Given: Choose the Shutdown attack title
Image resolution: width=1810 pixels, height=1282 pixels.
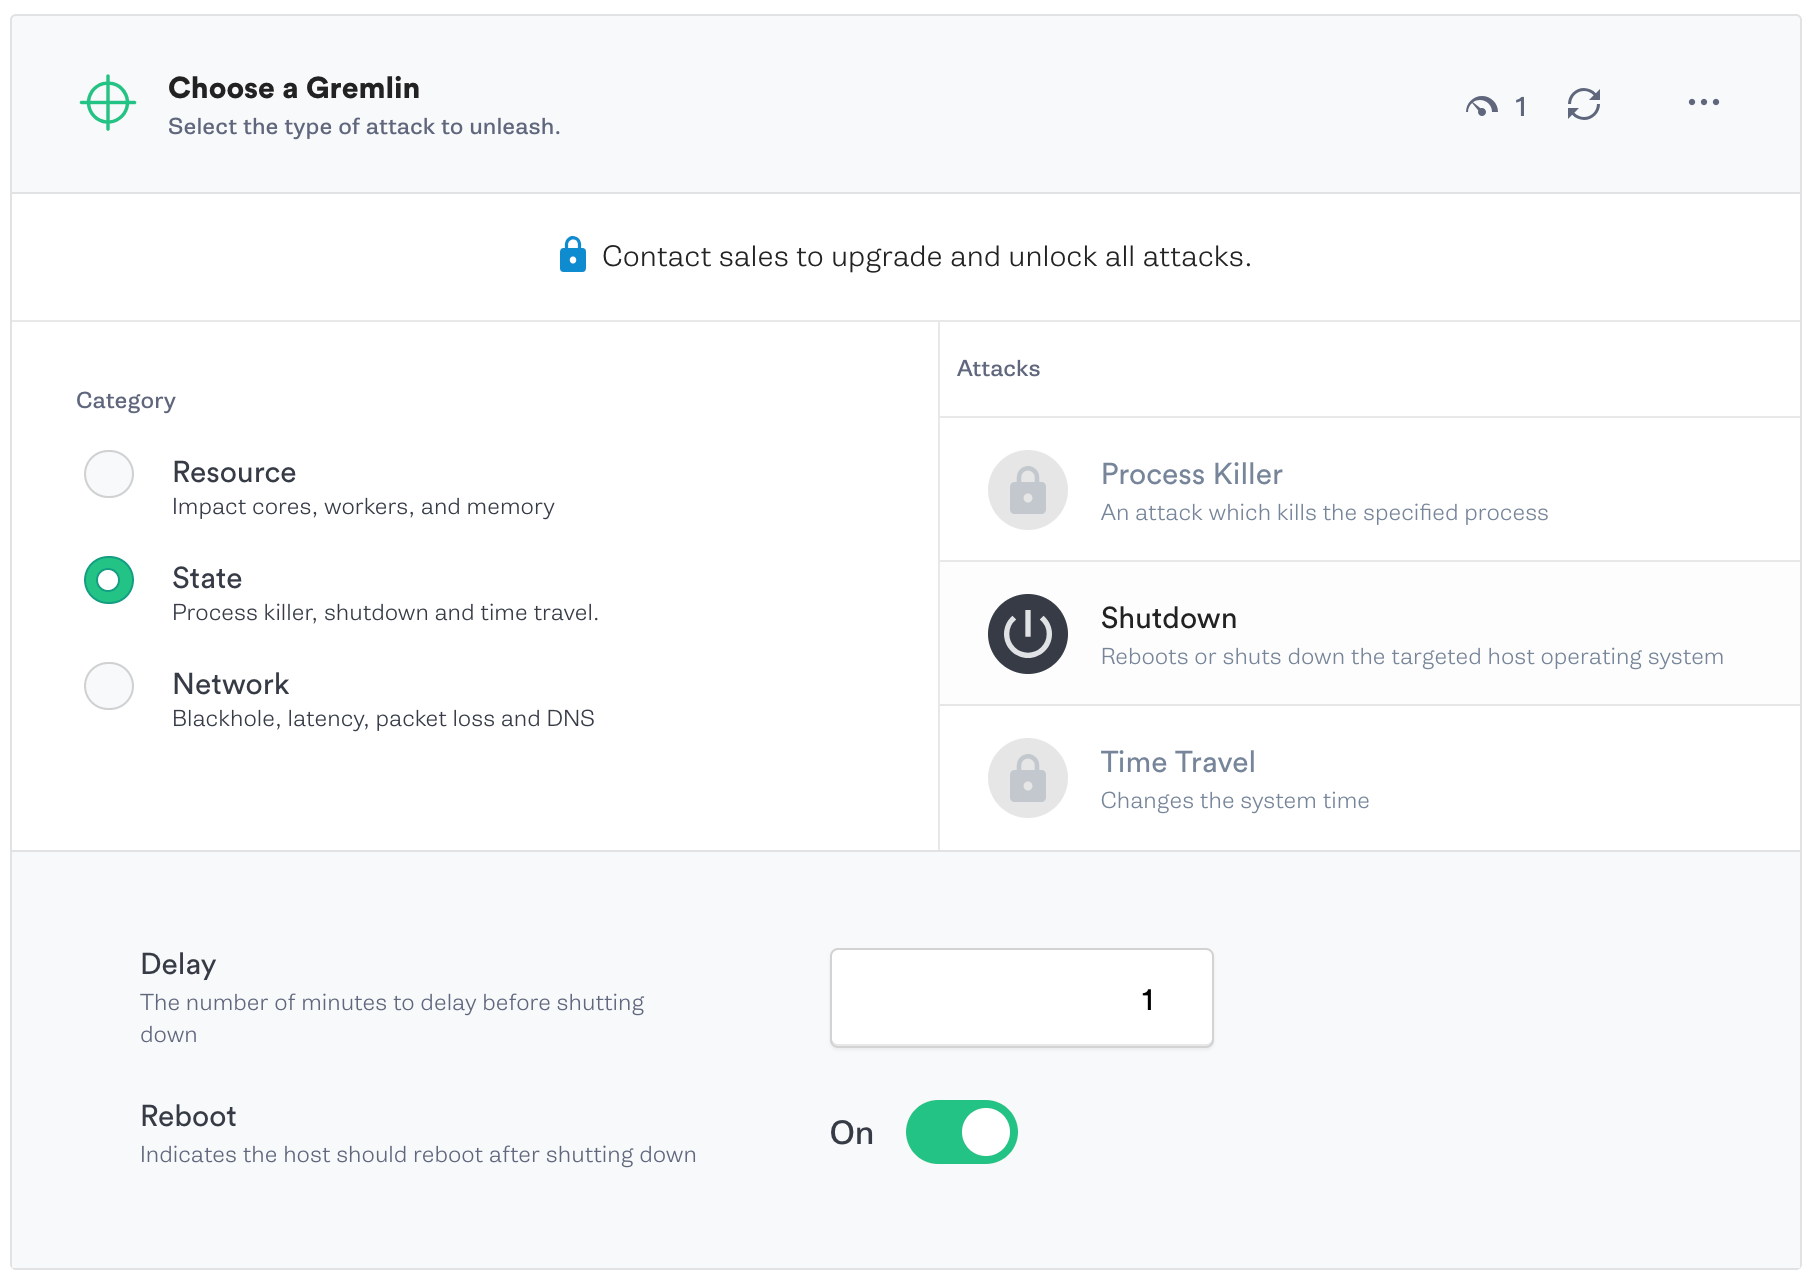Looking at the screenshot, I should coord(1168,618).
